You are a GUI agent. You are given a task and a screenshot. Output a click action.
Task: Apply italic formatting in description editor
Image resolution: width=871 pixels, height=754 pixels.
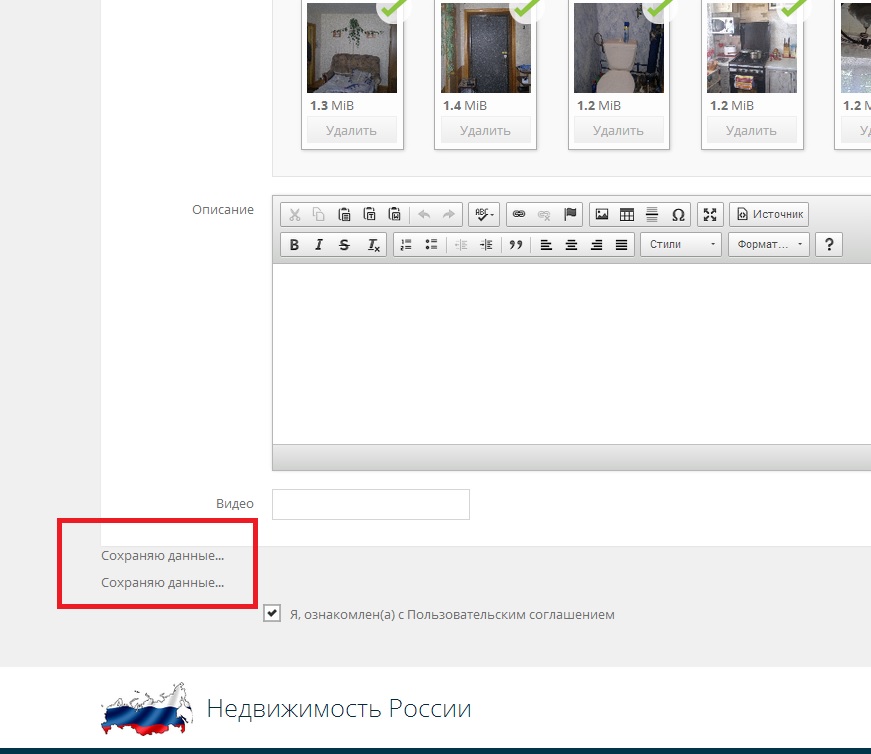[x=319, y=245]
